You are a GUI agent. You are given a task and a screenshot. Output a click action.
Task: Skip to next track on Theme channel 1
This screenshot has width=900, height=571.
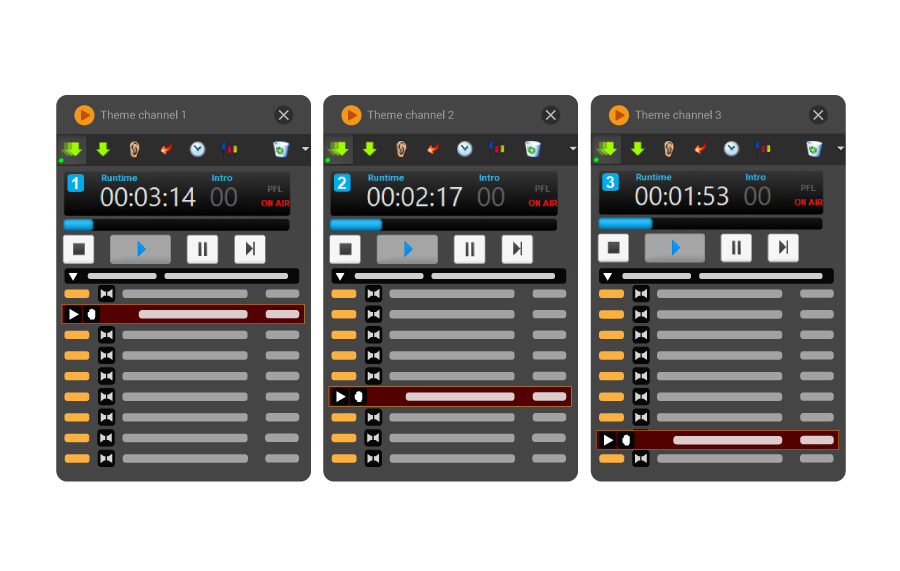click(x=250, y=249)
